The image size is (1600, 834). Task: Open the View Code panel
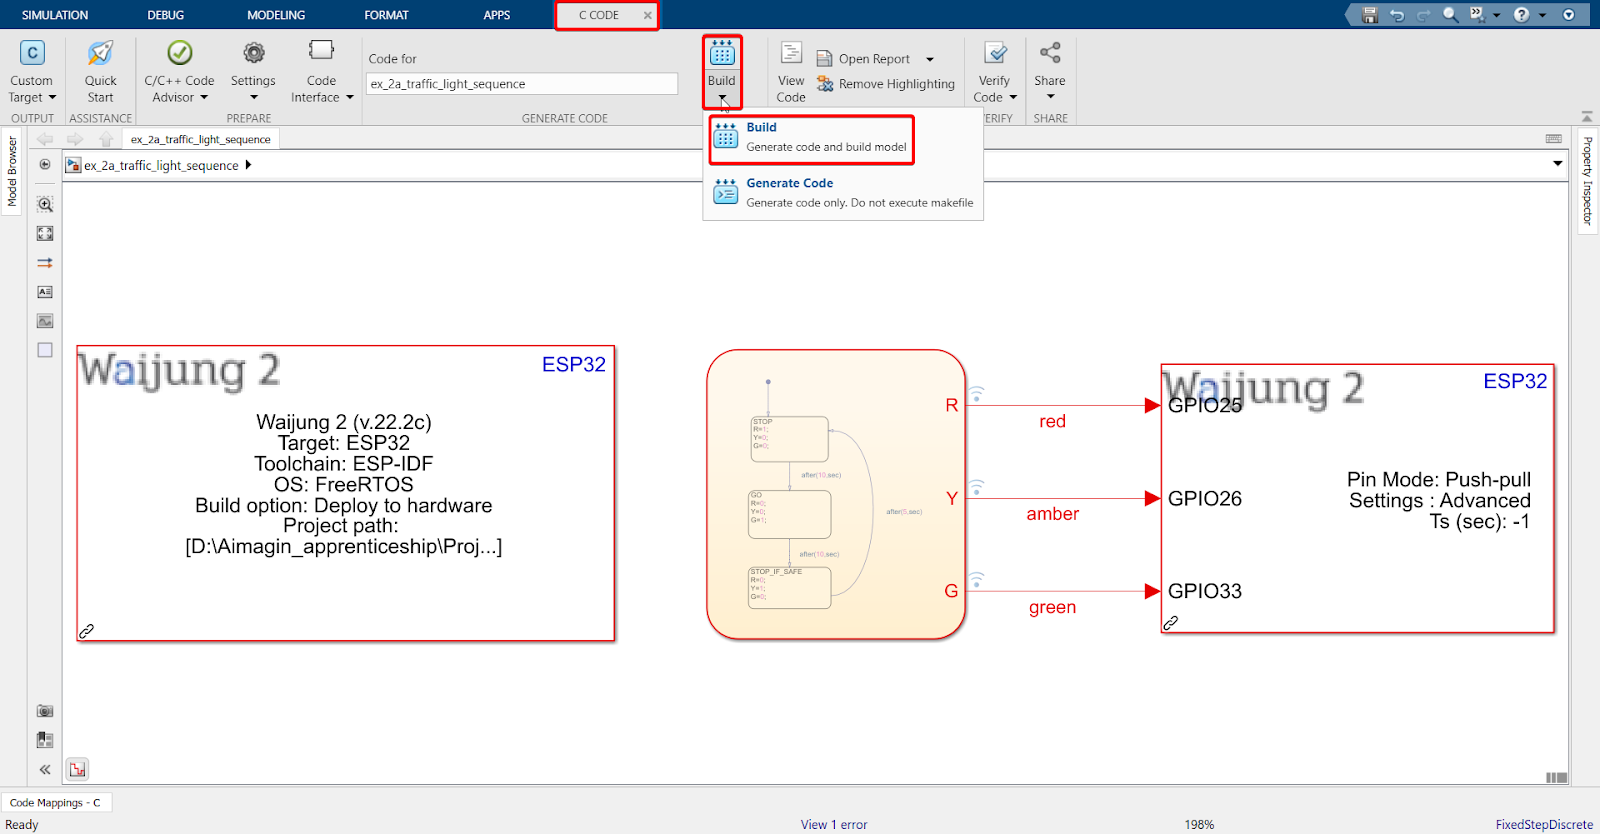coord(791,72)
